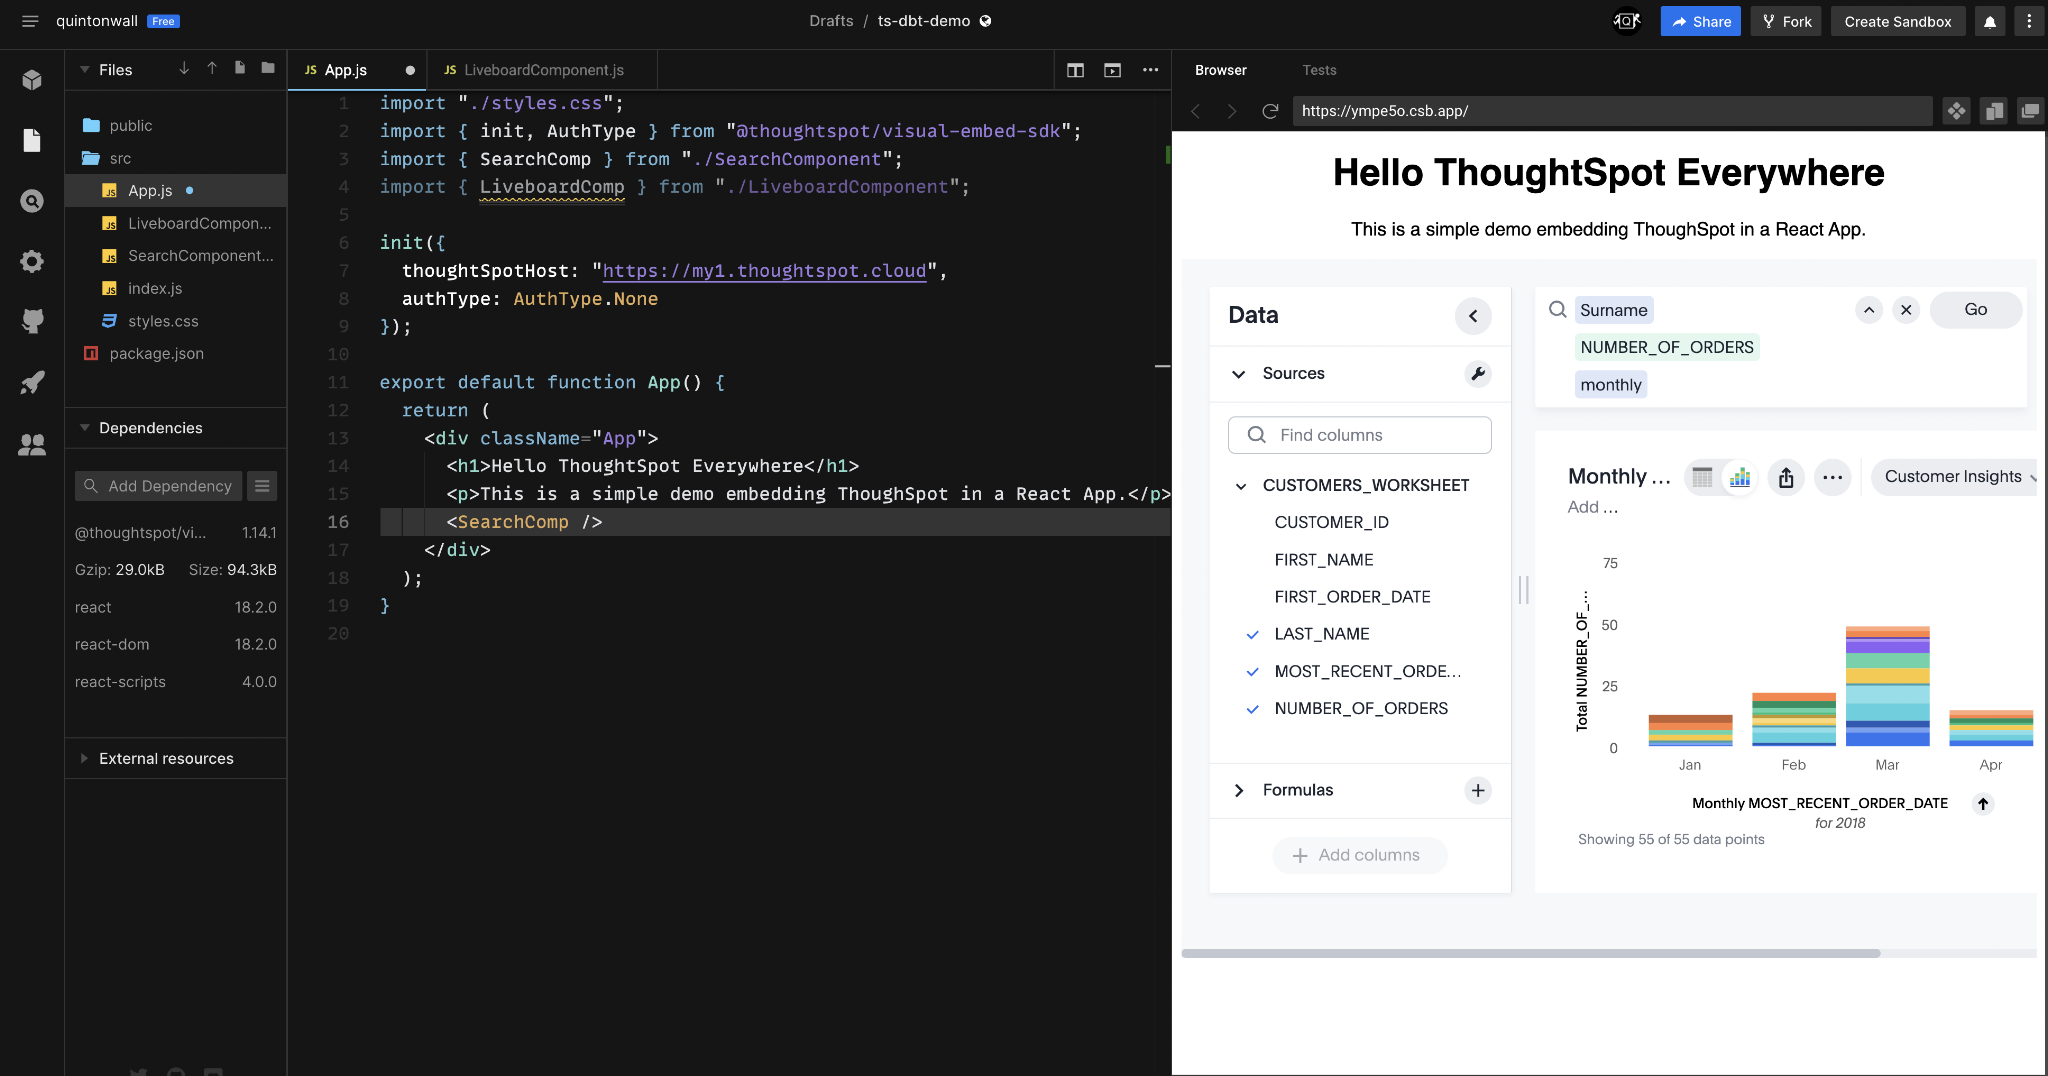This screenshot has width=2048, height=1076.
Task: Select FIRST_NAME column
Action: coord(1324,560)
